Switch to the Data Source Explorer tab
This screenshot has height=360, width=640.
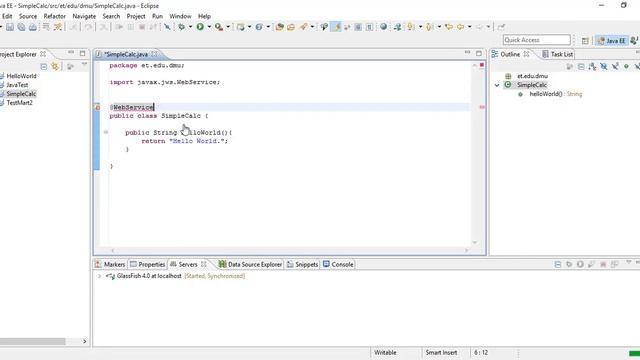[x=250, y=264]
